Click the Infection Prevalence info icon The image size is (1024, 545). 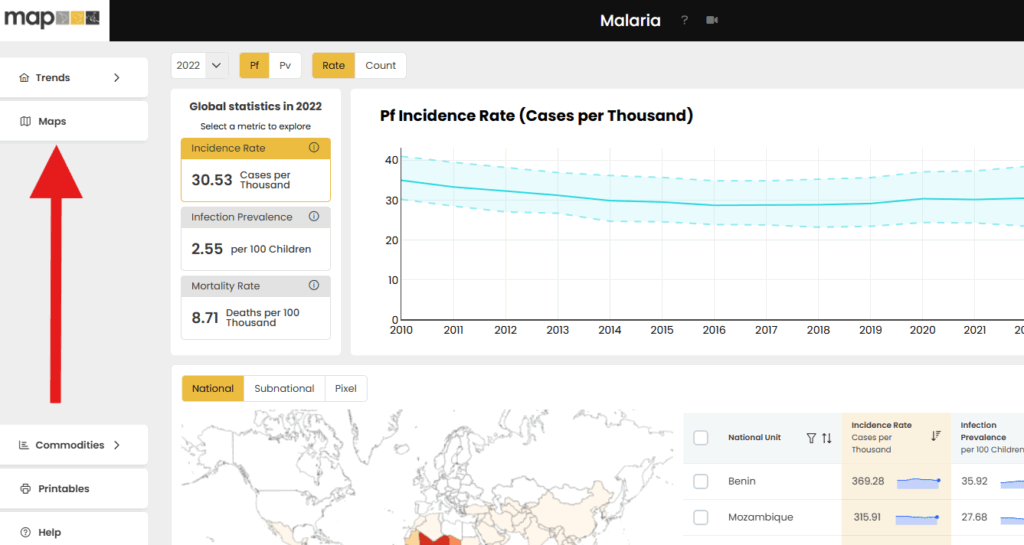click(314, 217)
